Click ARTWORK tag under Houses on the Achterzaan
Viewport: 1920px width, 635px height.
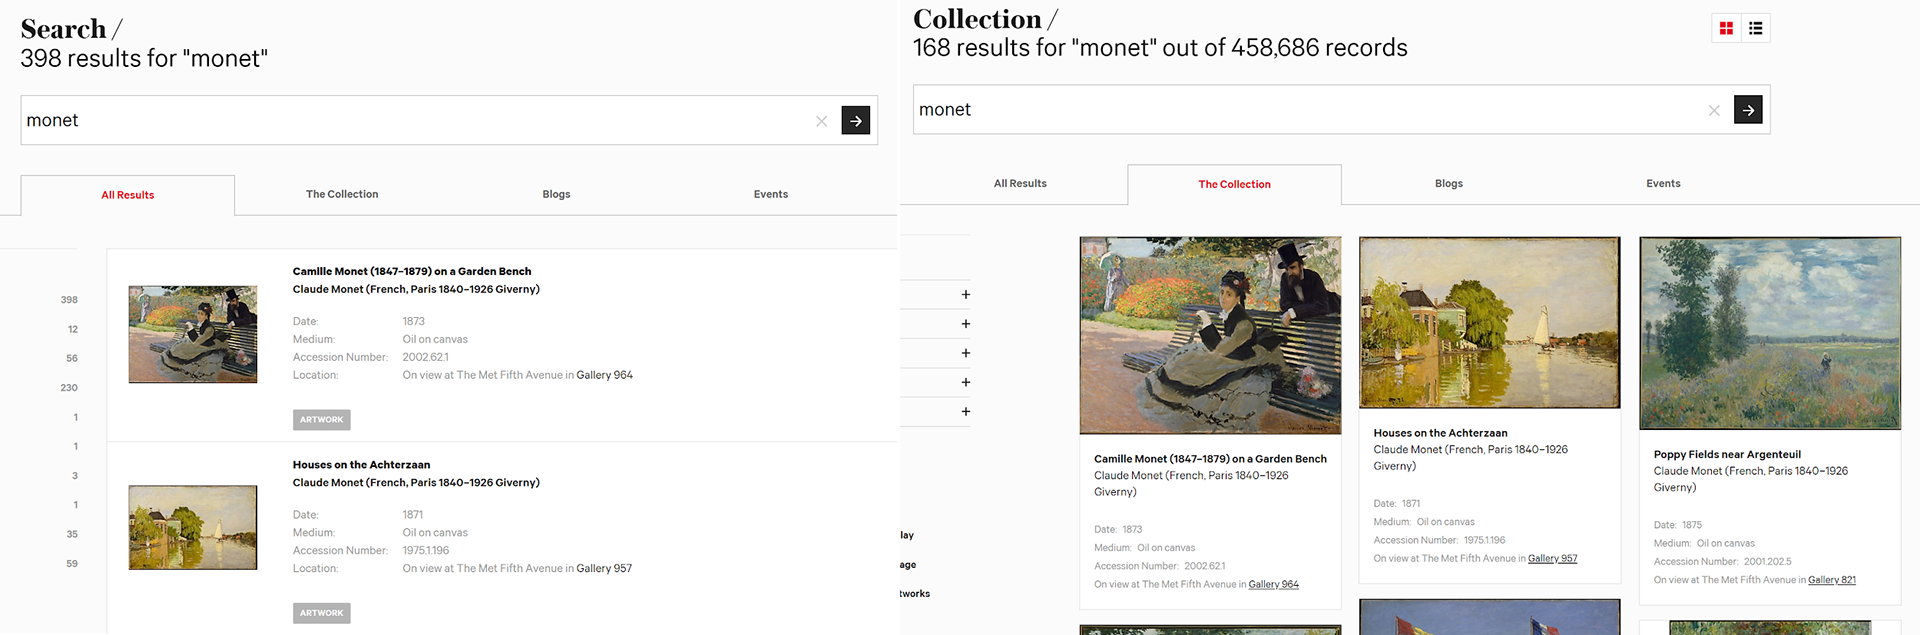tap(321, 613)
